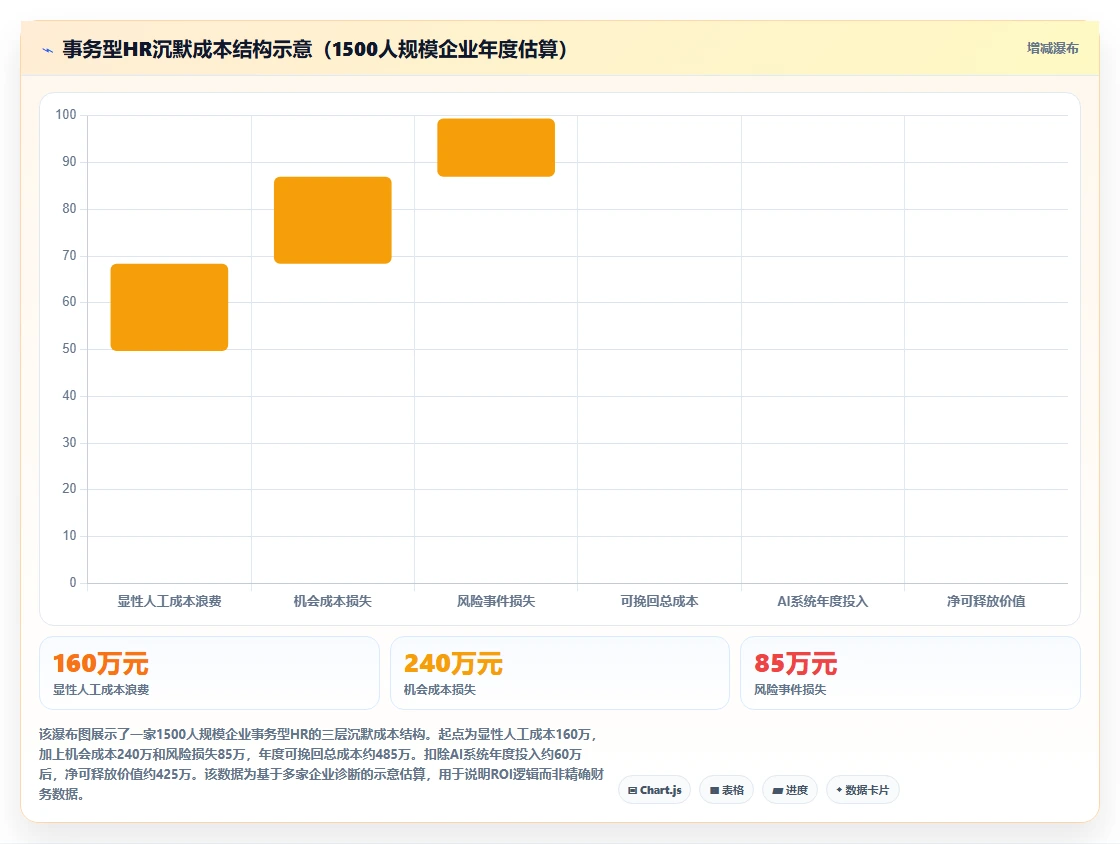Click the lightning icon beside the chart title

(48, 50)
